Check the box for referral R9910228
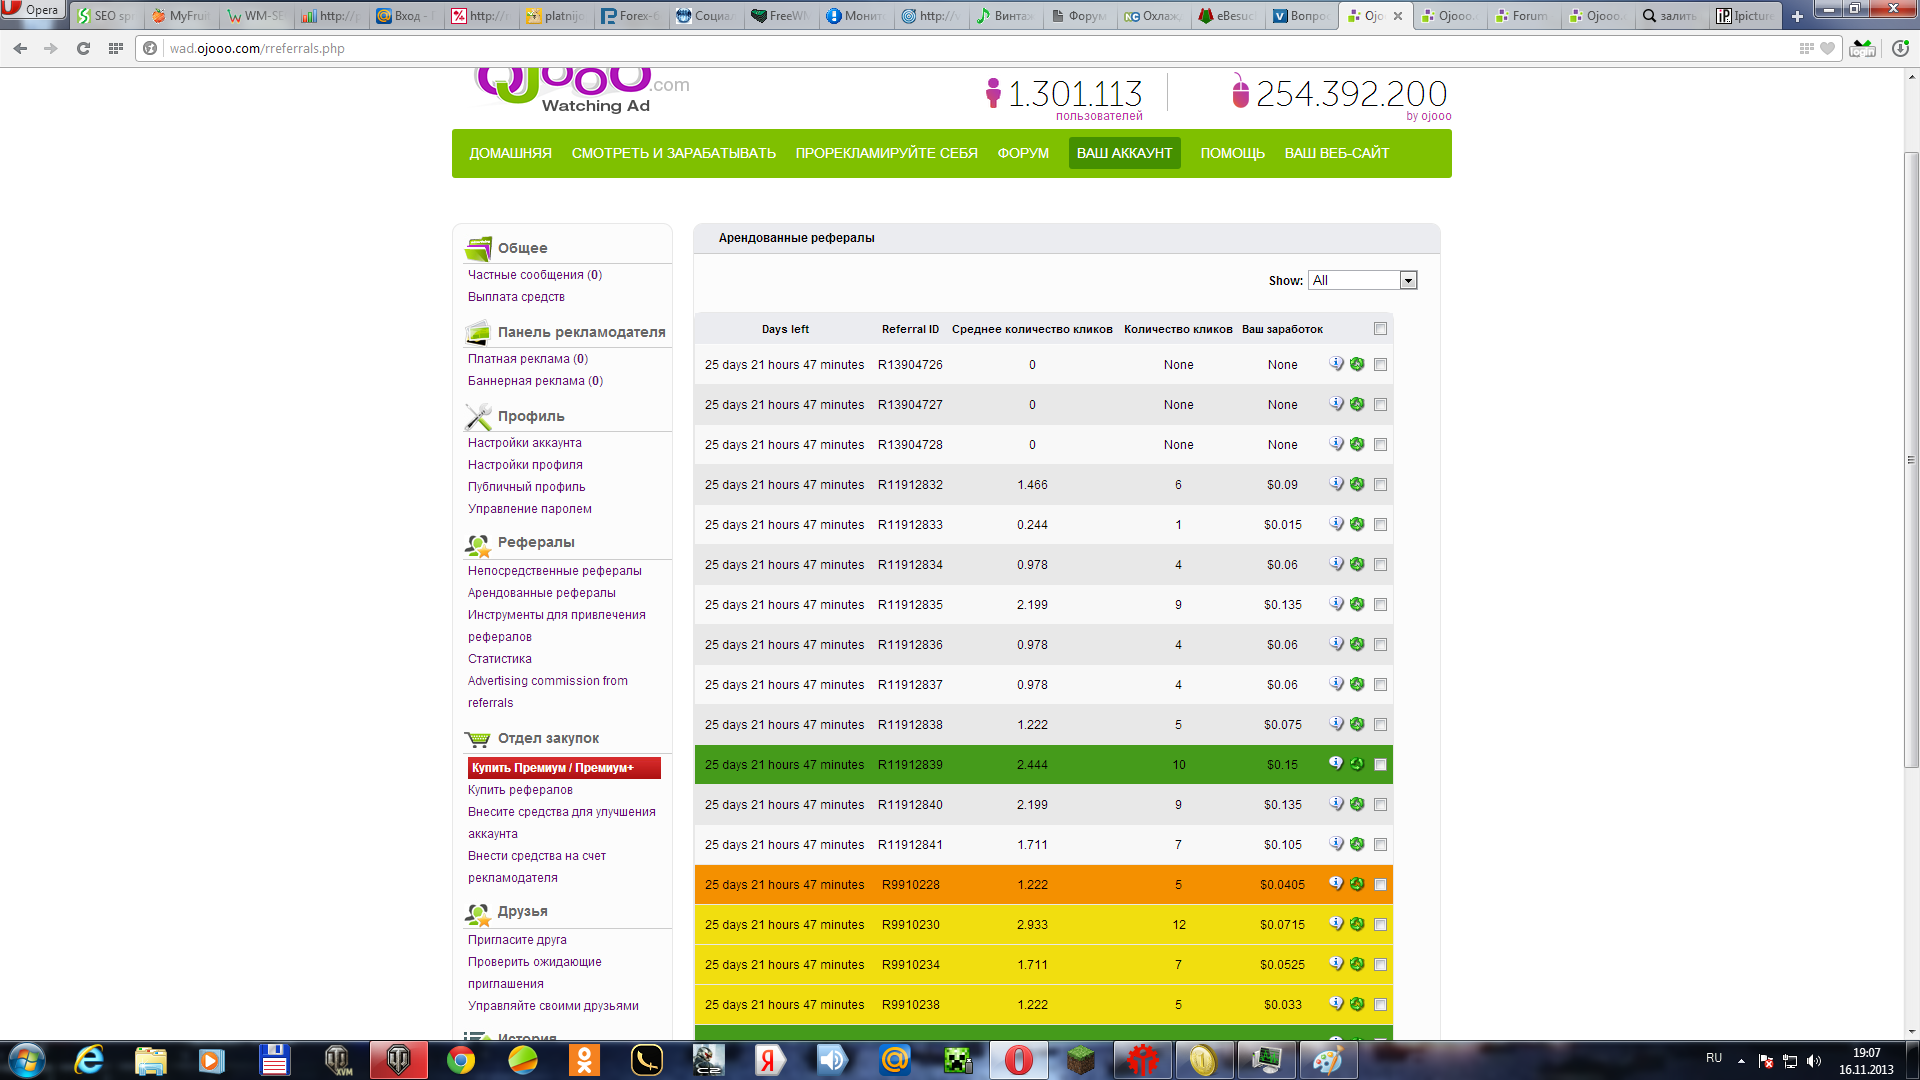 (x=1381, y=885)
